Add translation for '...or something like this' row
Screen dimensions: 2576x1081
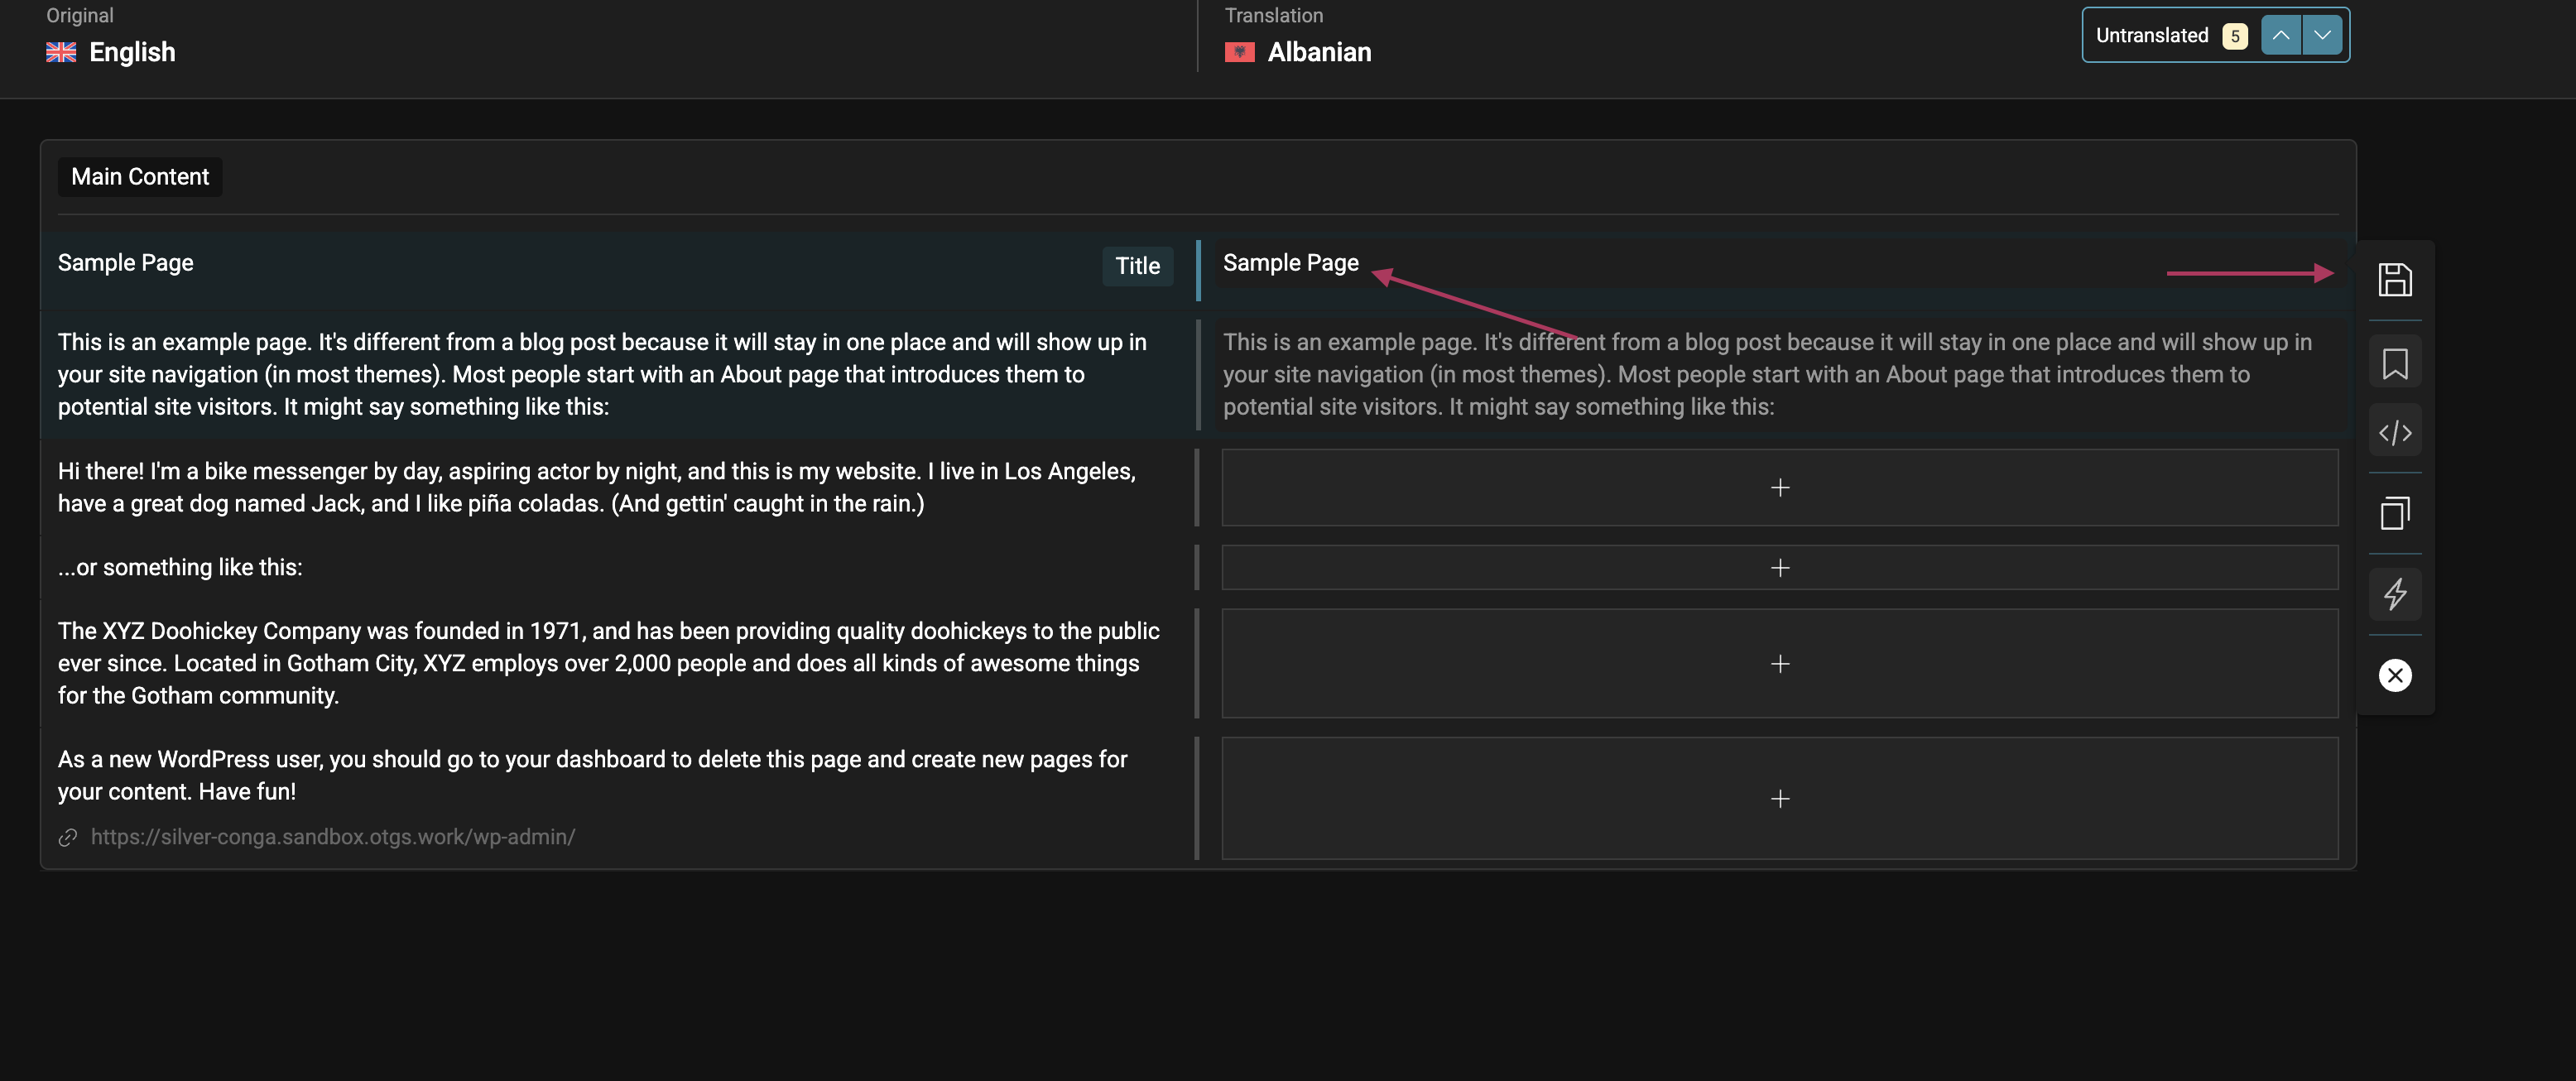tap(1779, 567)
